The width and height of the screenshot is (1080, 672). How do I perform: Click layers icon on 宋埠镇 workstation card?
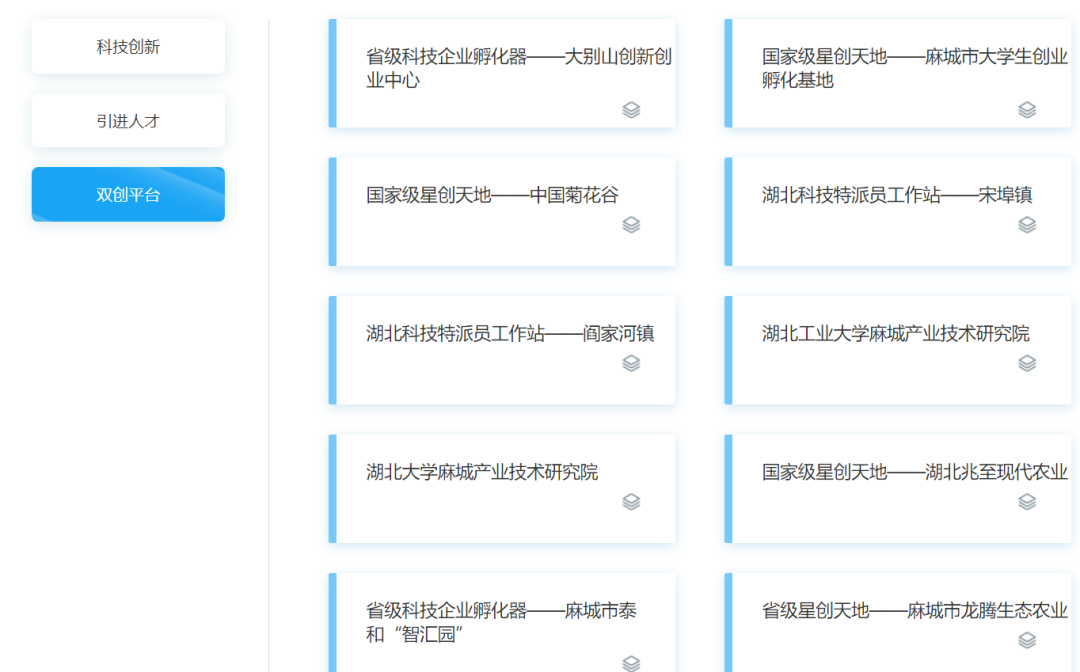click(1027, 225)
